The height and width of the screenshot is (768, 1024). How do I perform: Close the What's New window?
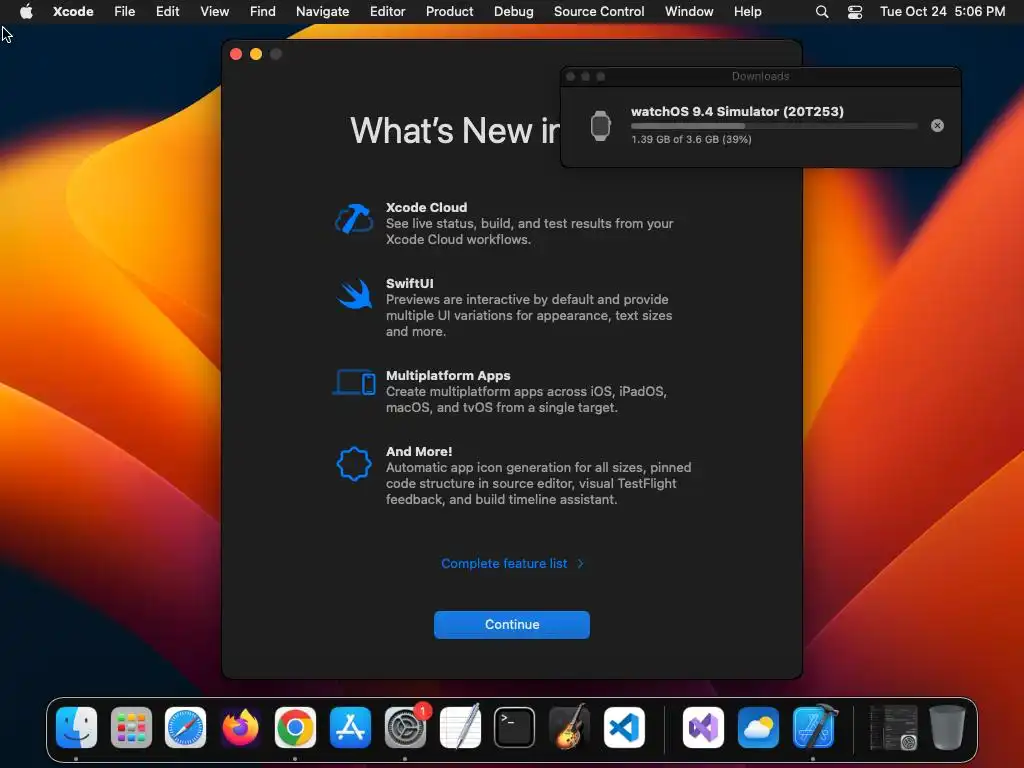click(x=236, y=54)
